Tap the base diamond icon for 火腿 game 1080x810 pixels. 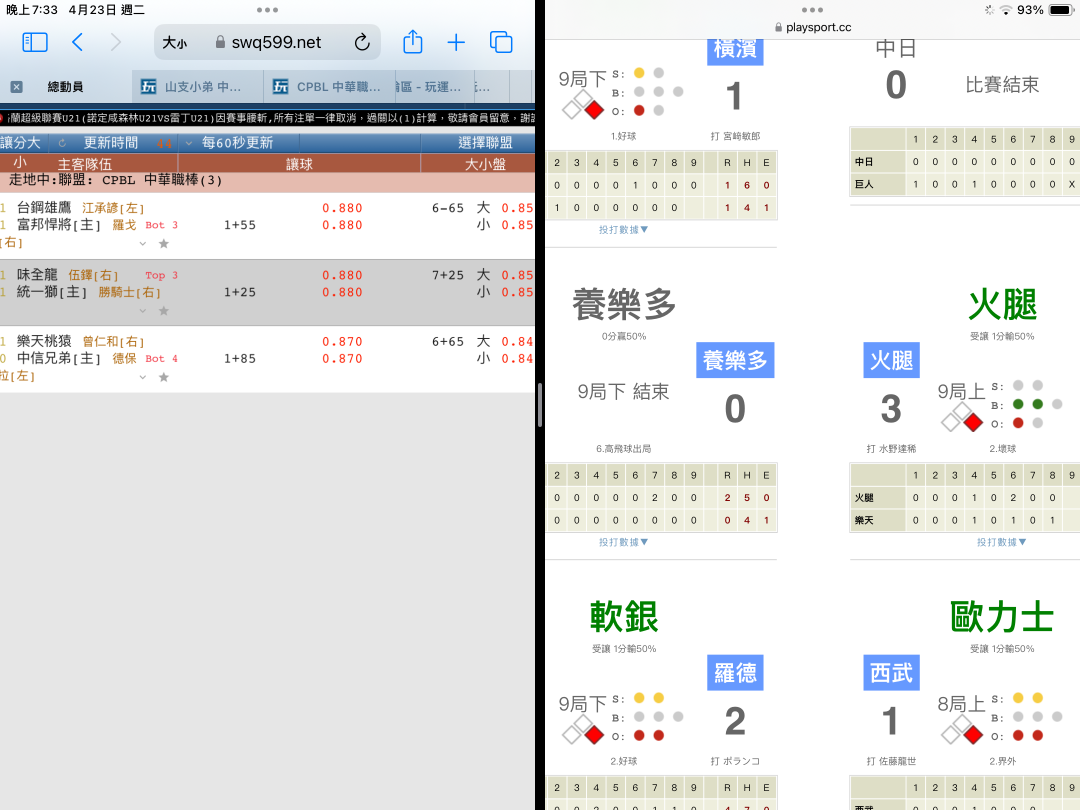[962, 417]
